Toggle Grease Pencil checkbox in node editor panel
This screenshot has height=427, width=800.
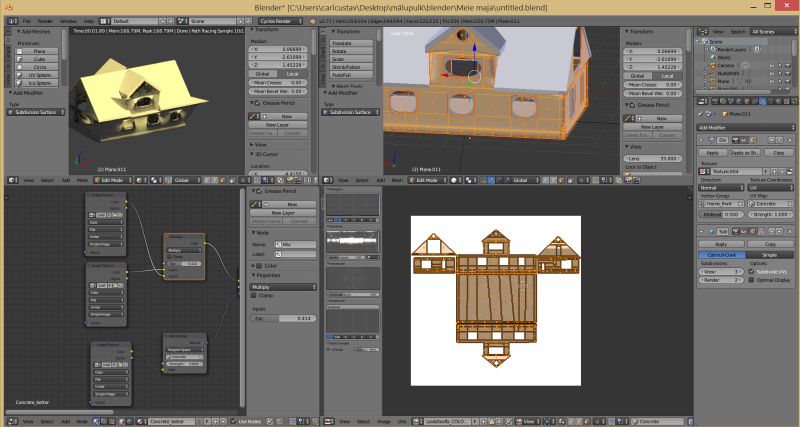click(x=259, y=191)
